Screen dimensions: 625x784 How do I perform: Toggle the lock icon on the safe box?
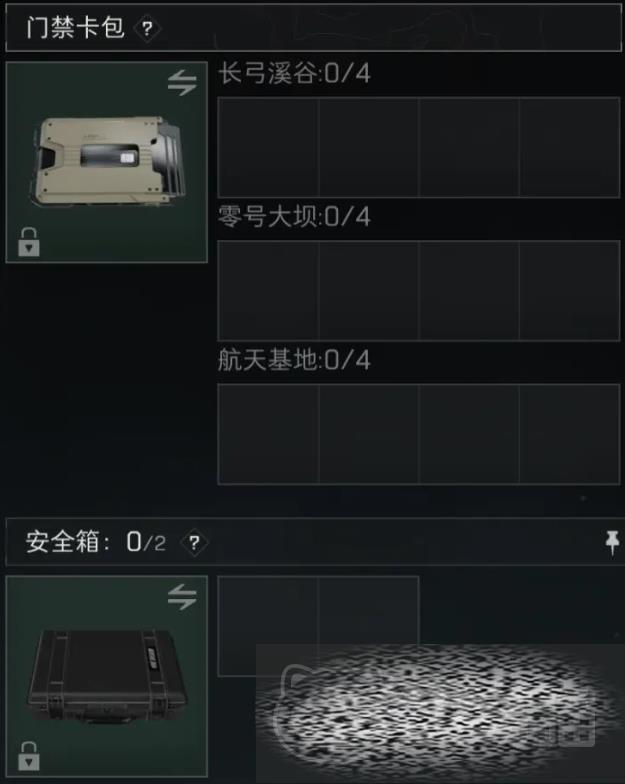(x=28, y=756)
